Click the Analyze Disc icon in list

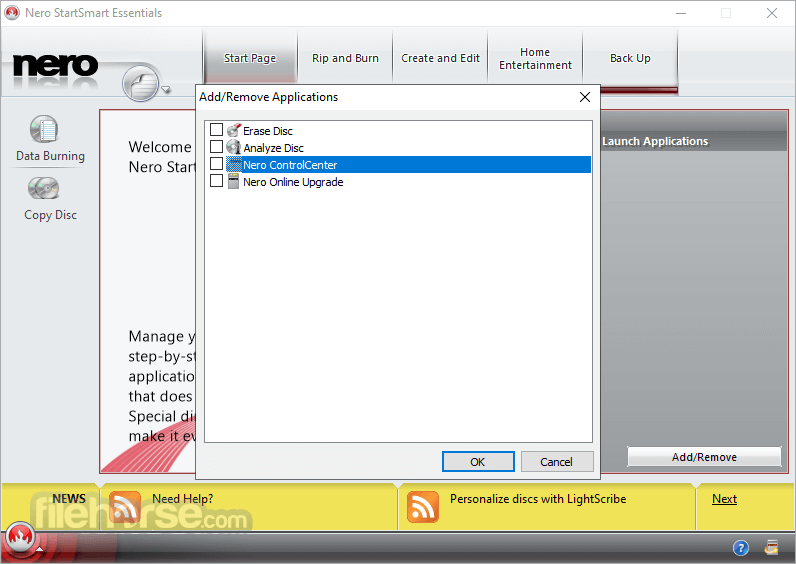pyautogui.click(x=234, y=147)
